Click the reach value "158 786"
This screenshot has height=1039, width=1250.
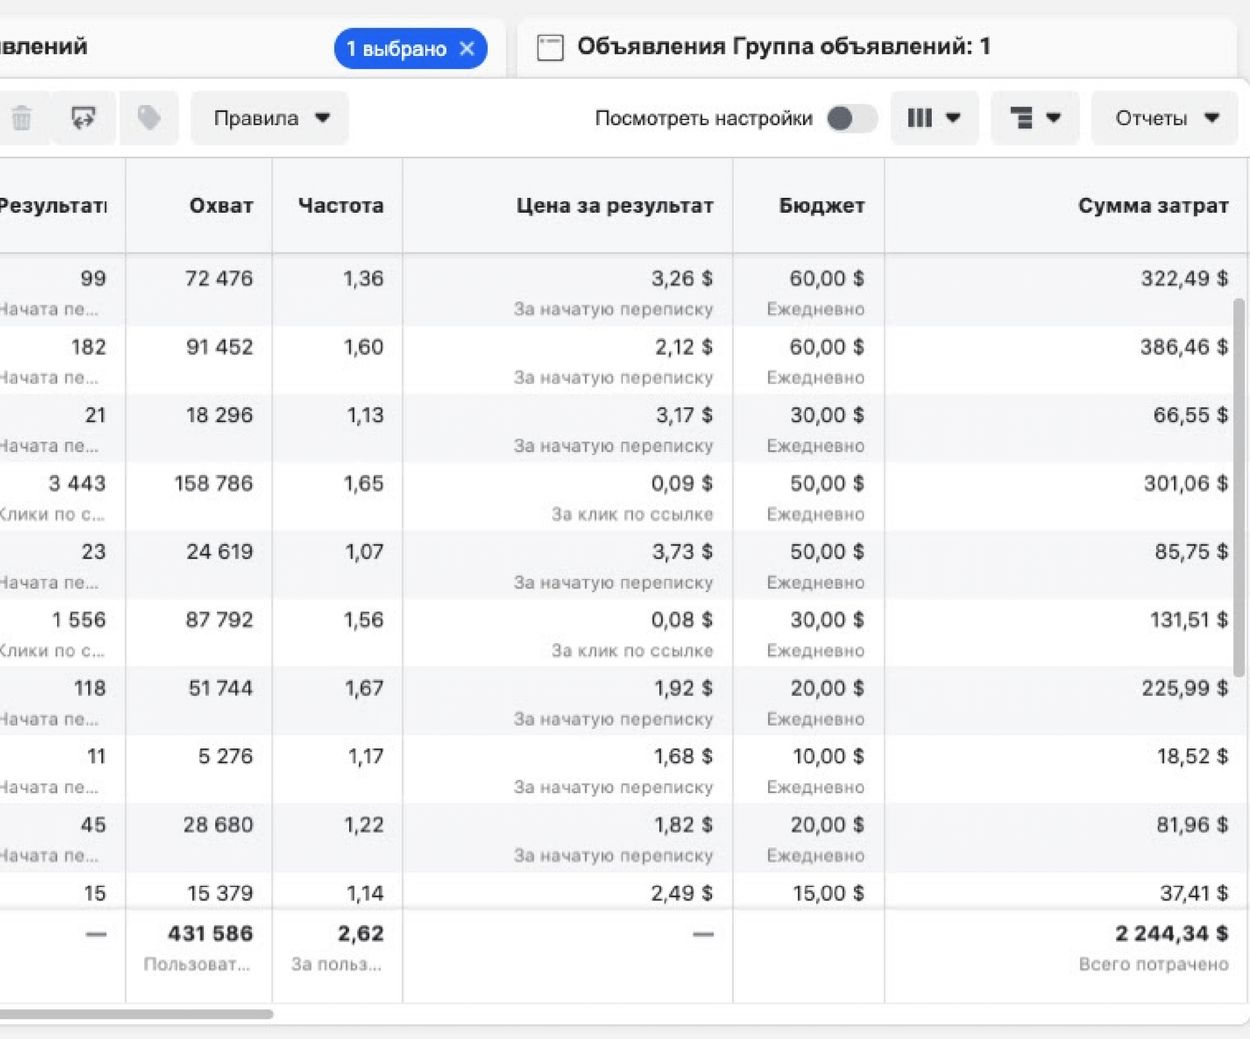pyautogui.click(x=214, y=484)
